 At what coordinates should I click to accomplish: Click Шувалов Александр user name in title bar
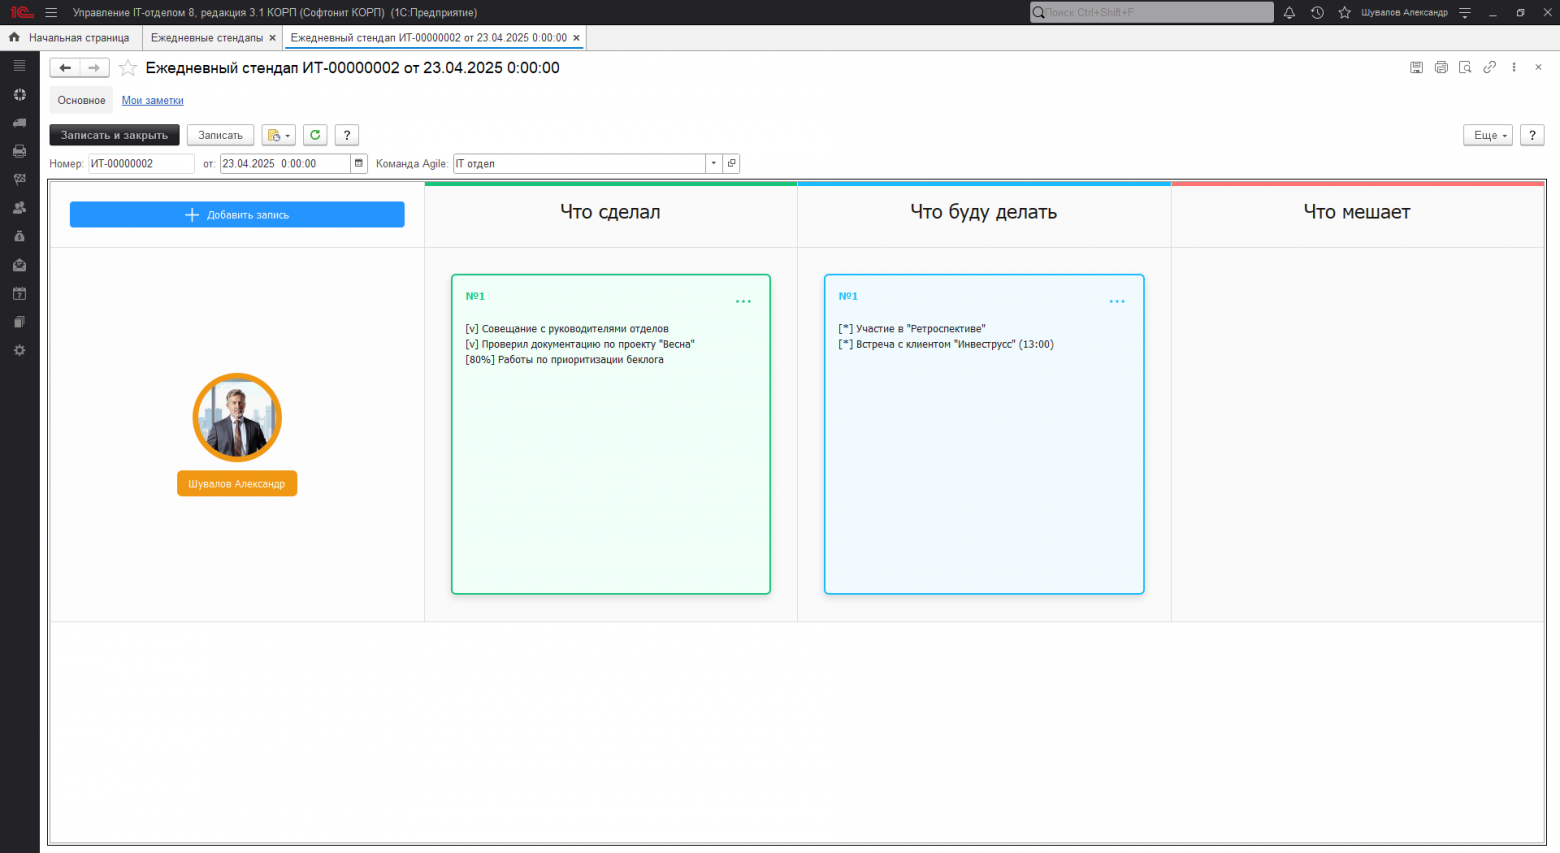(1404, 12)
